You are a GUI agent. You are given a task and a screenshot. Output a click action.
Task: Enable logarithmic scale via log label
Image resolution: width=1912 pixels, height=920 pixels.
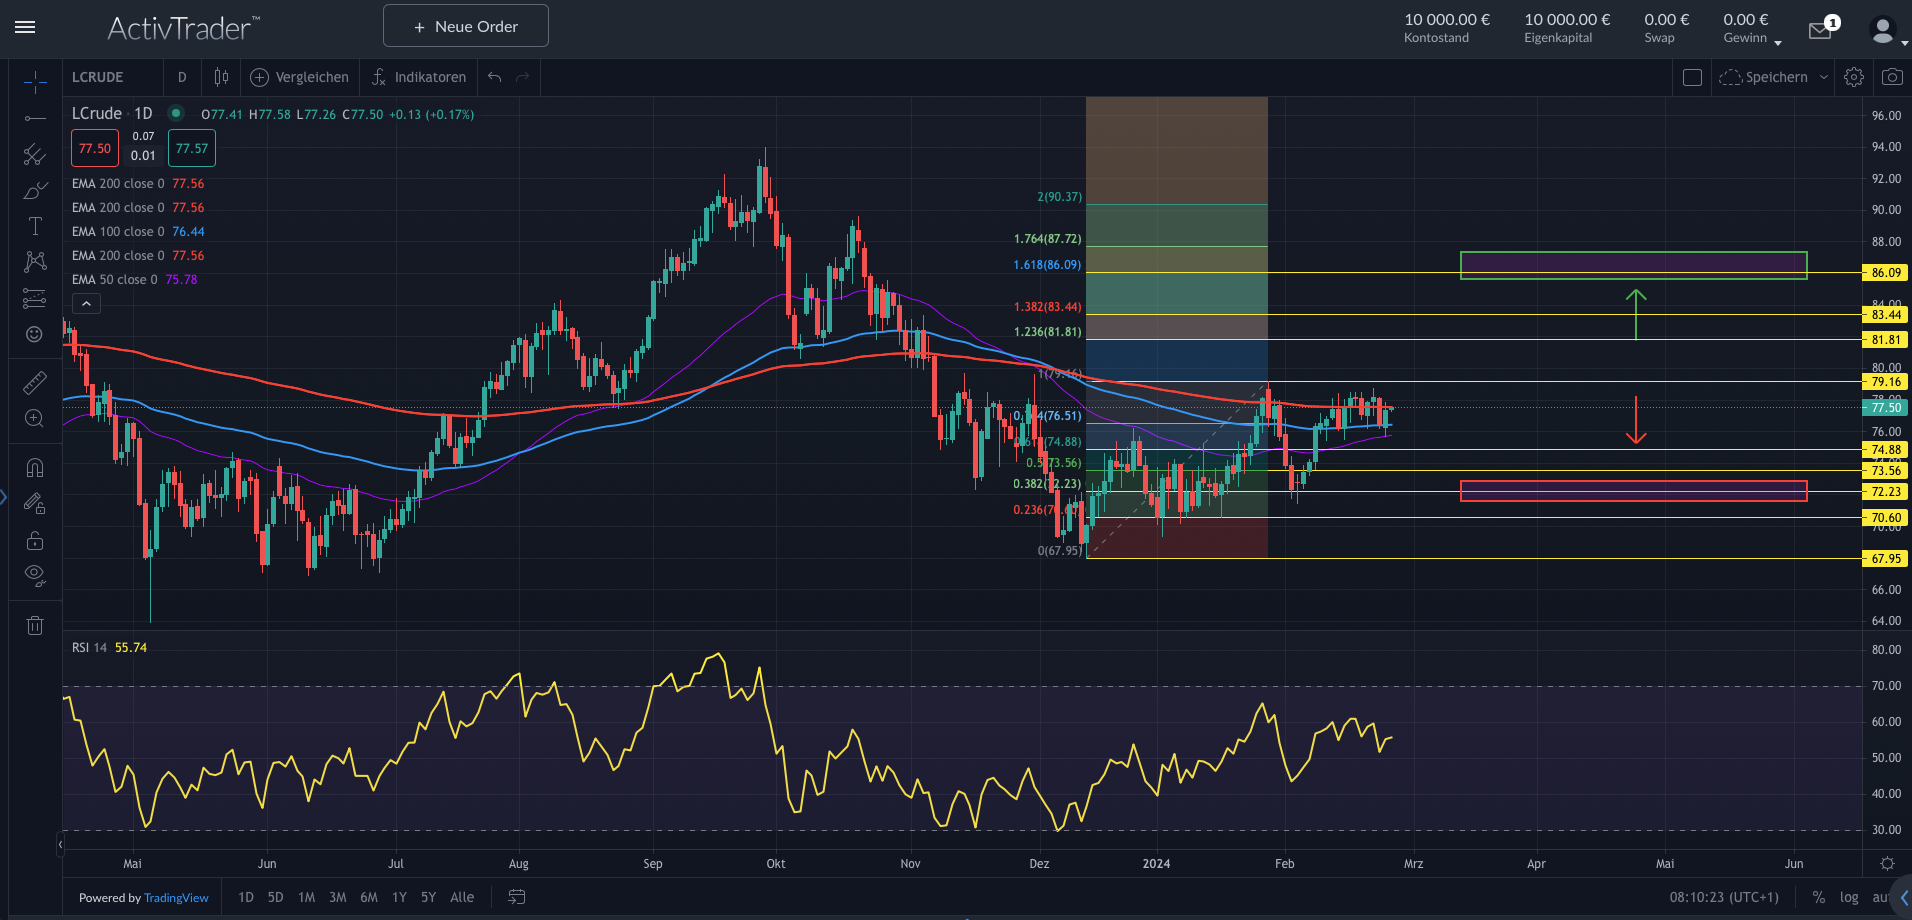point(1848,897)
